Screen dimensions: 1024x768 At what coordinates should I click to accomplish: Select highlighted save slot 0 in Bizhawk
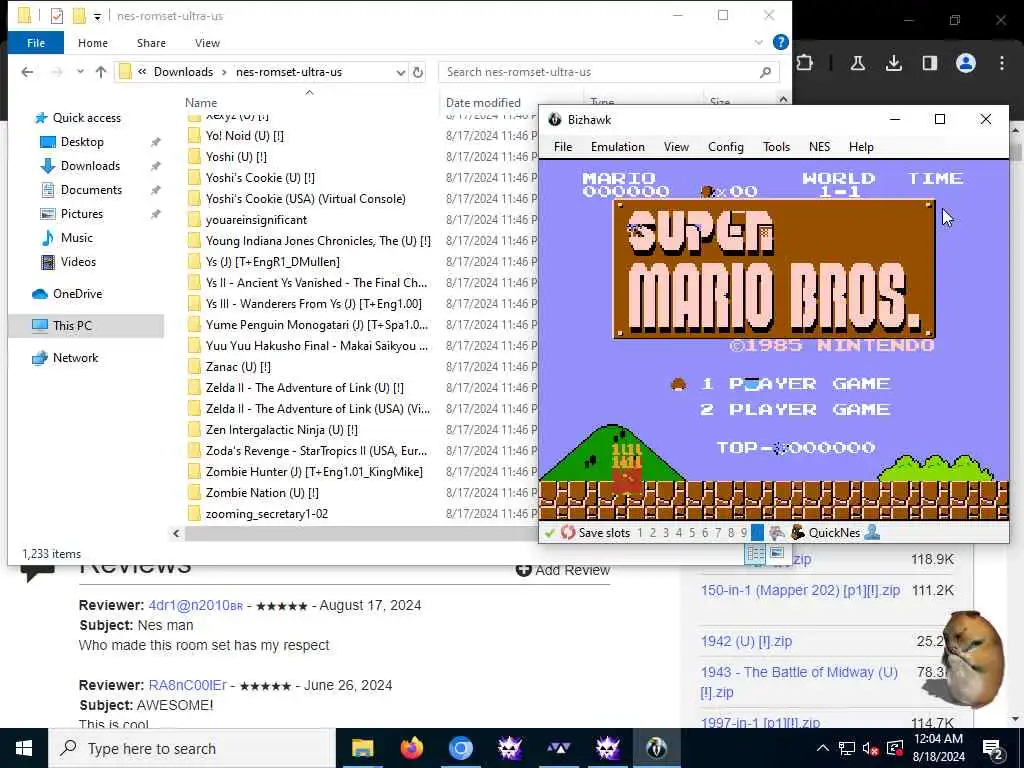coord(757,533)
